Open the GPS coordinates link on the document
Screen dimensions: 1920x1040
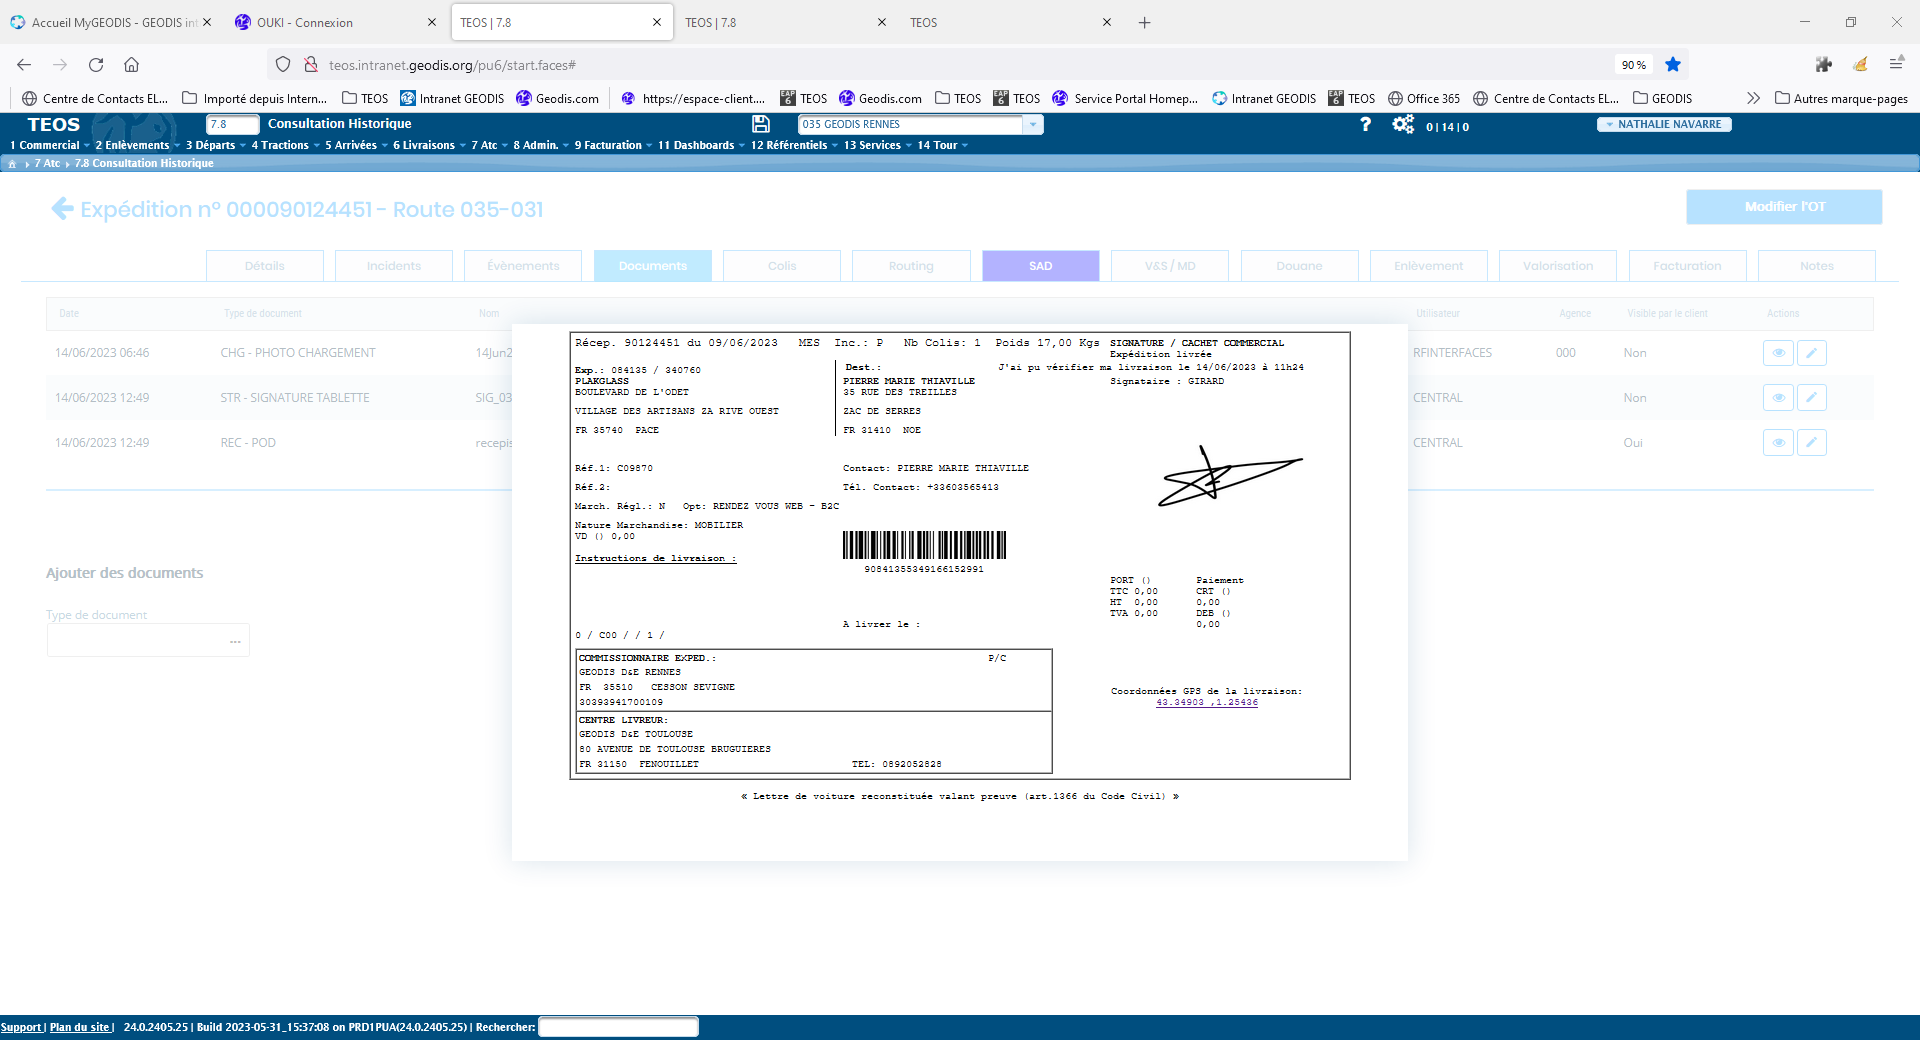click(1207, 703)
